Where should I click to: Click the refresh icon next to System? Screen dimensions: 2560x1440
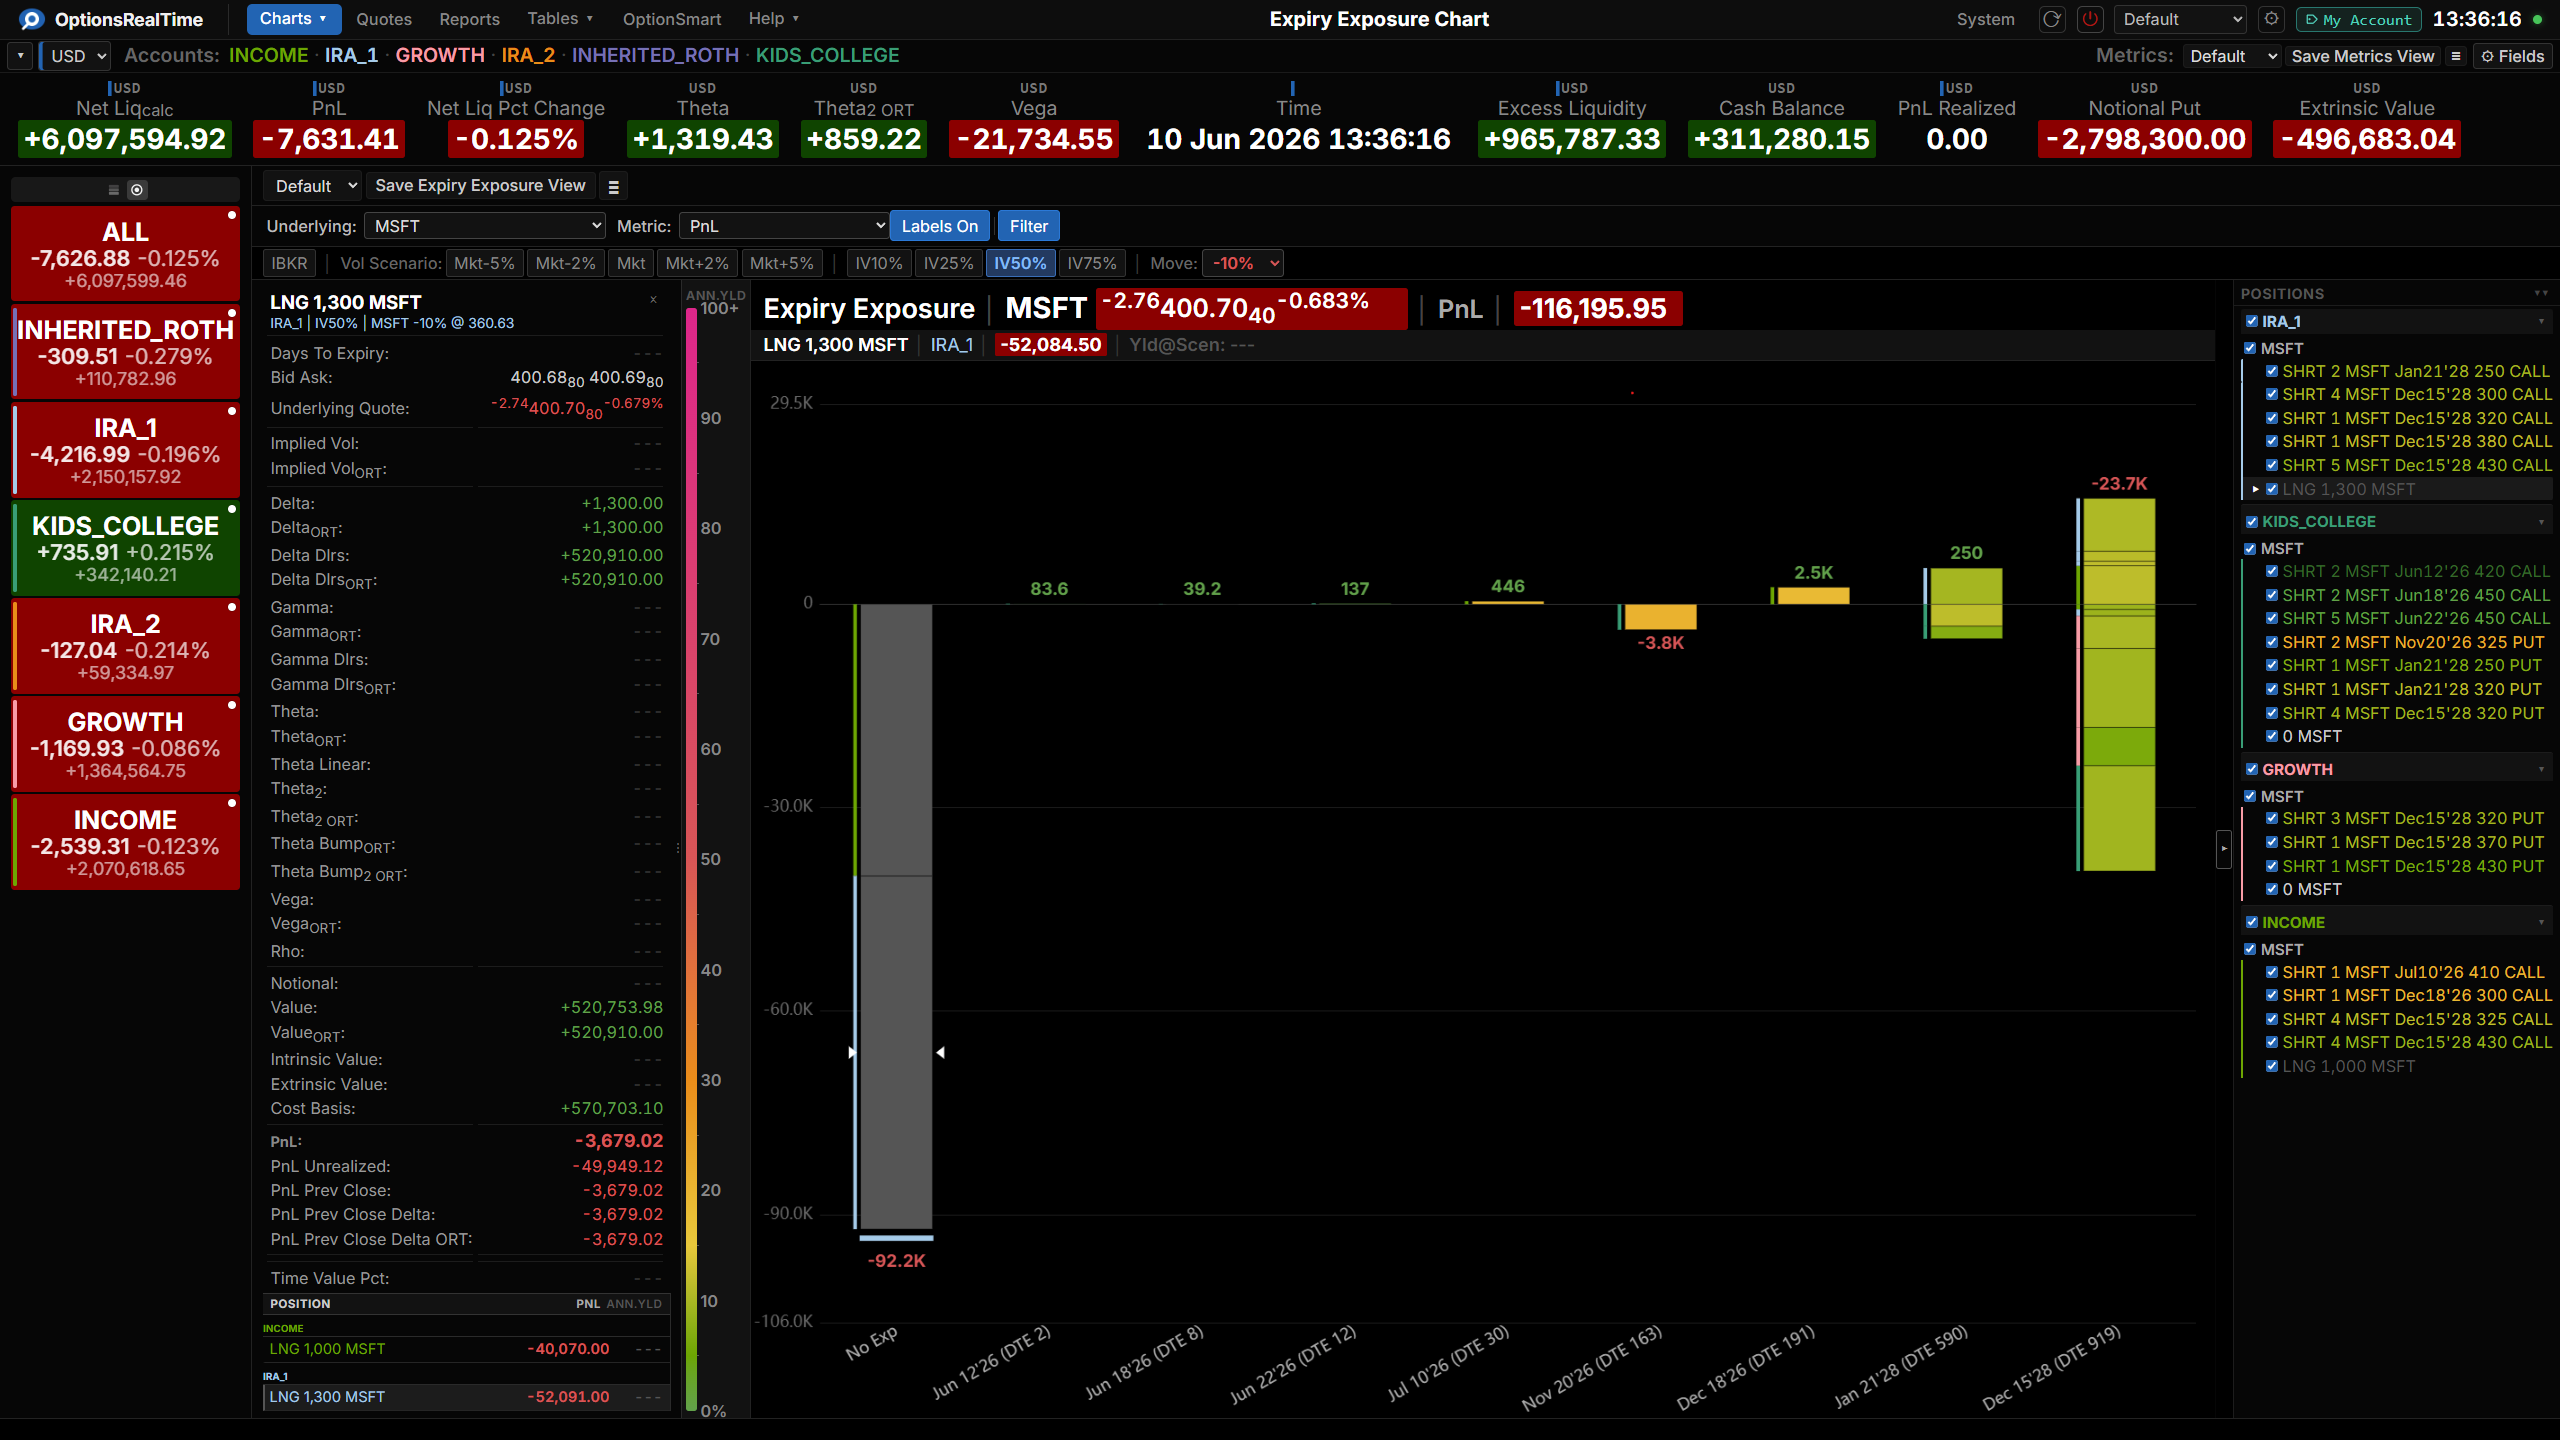tap(2052, 19)
